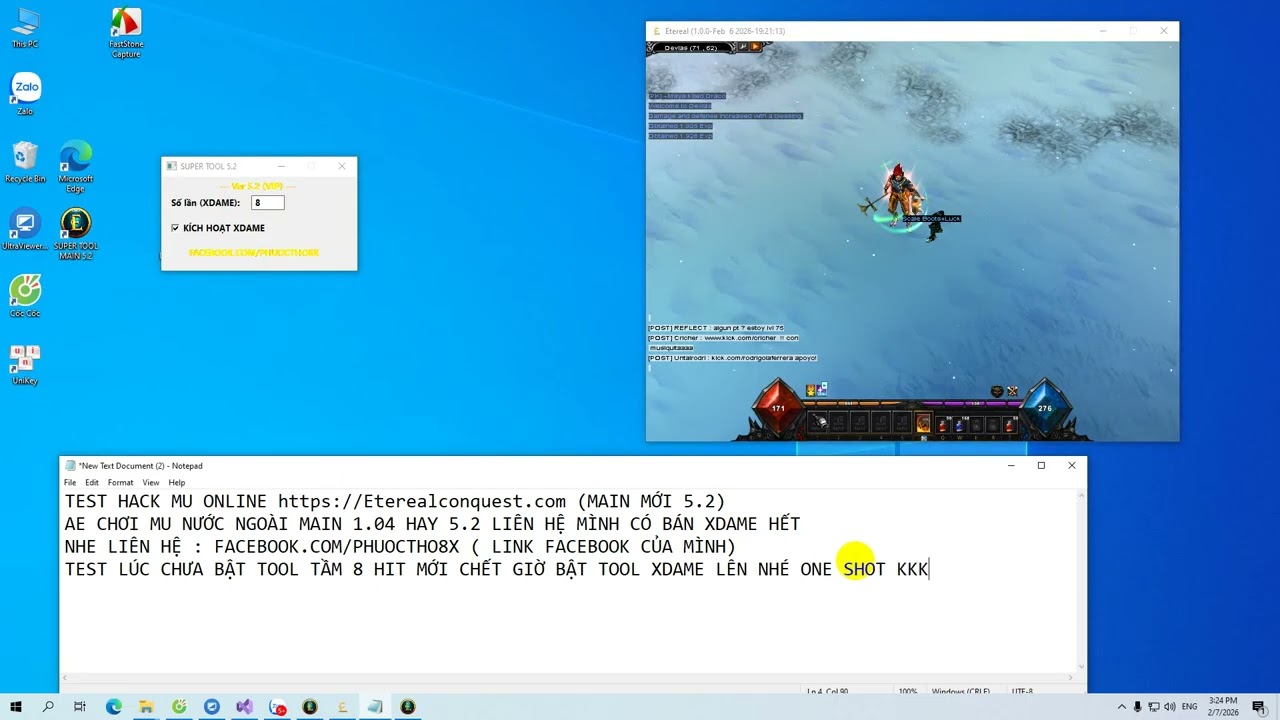The image size is (1280, 720).
Task: Click the FACEBOOK.COM/PHUOCTHO8X link in Super Tool
Action: (x=254, y=253)
